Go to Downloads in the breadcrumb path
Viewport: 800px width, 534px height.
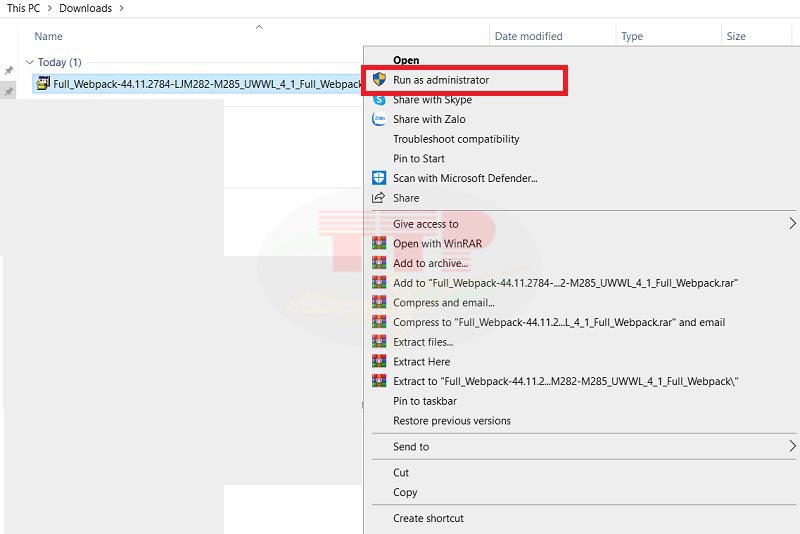[85, 8]
